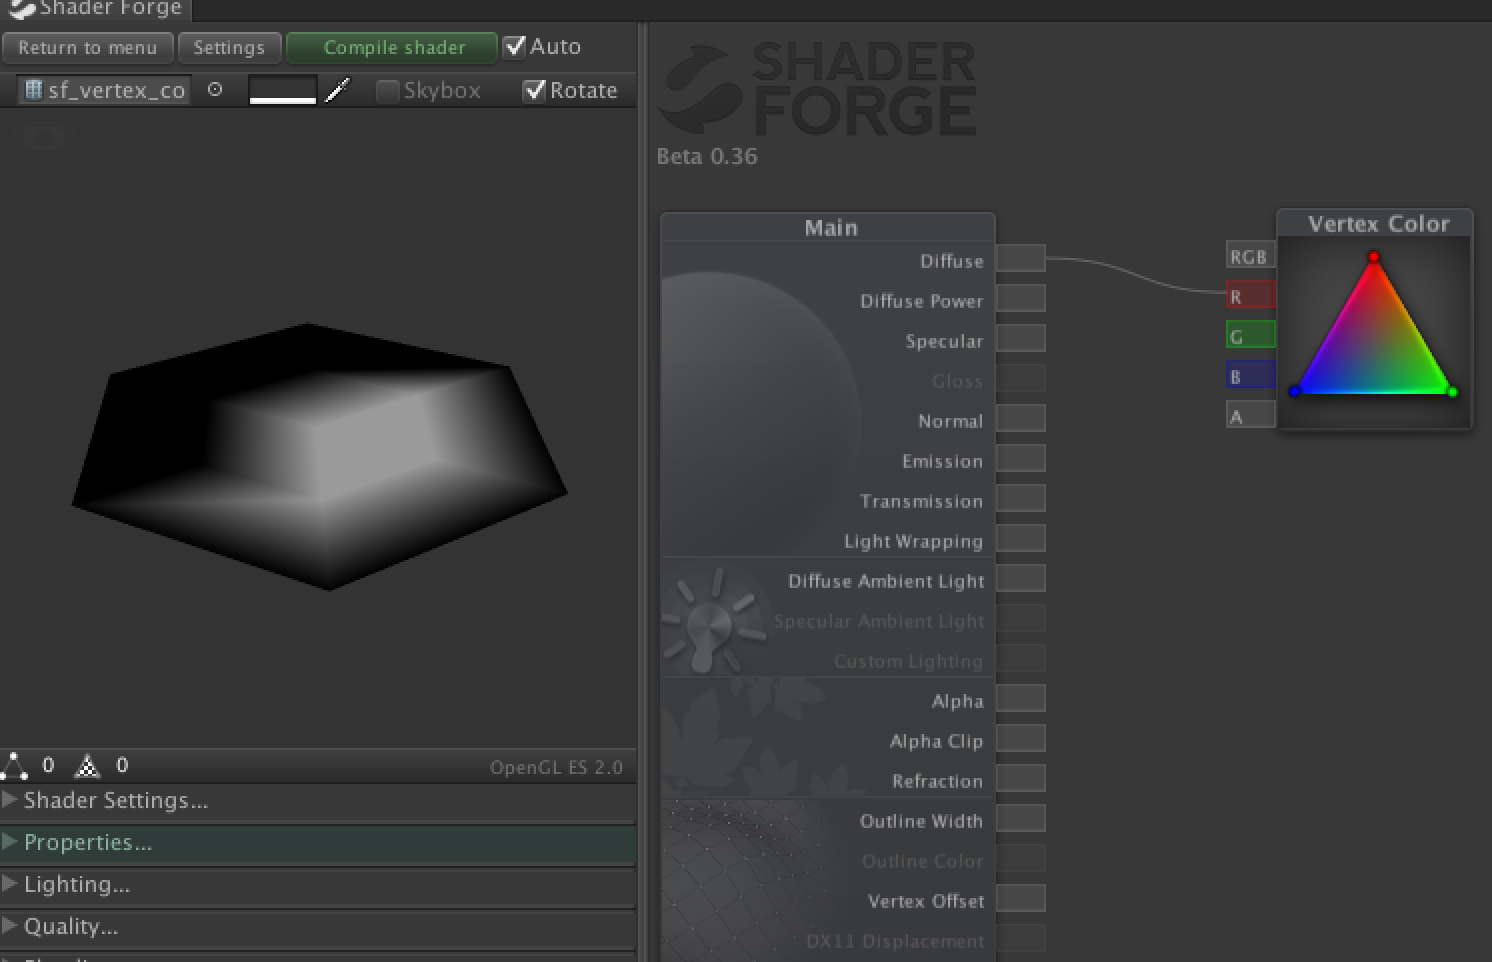This screenshot has height=962, width=1492.
Task: Click the 3D mesh preview
Action: (x=320, y=456)
